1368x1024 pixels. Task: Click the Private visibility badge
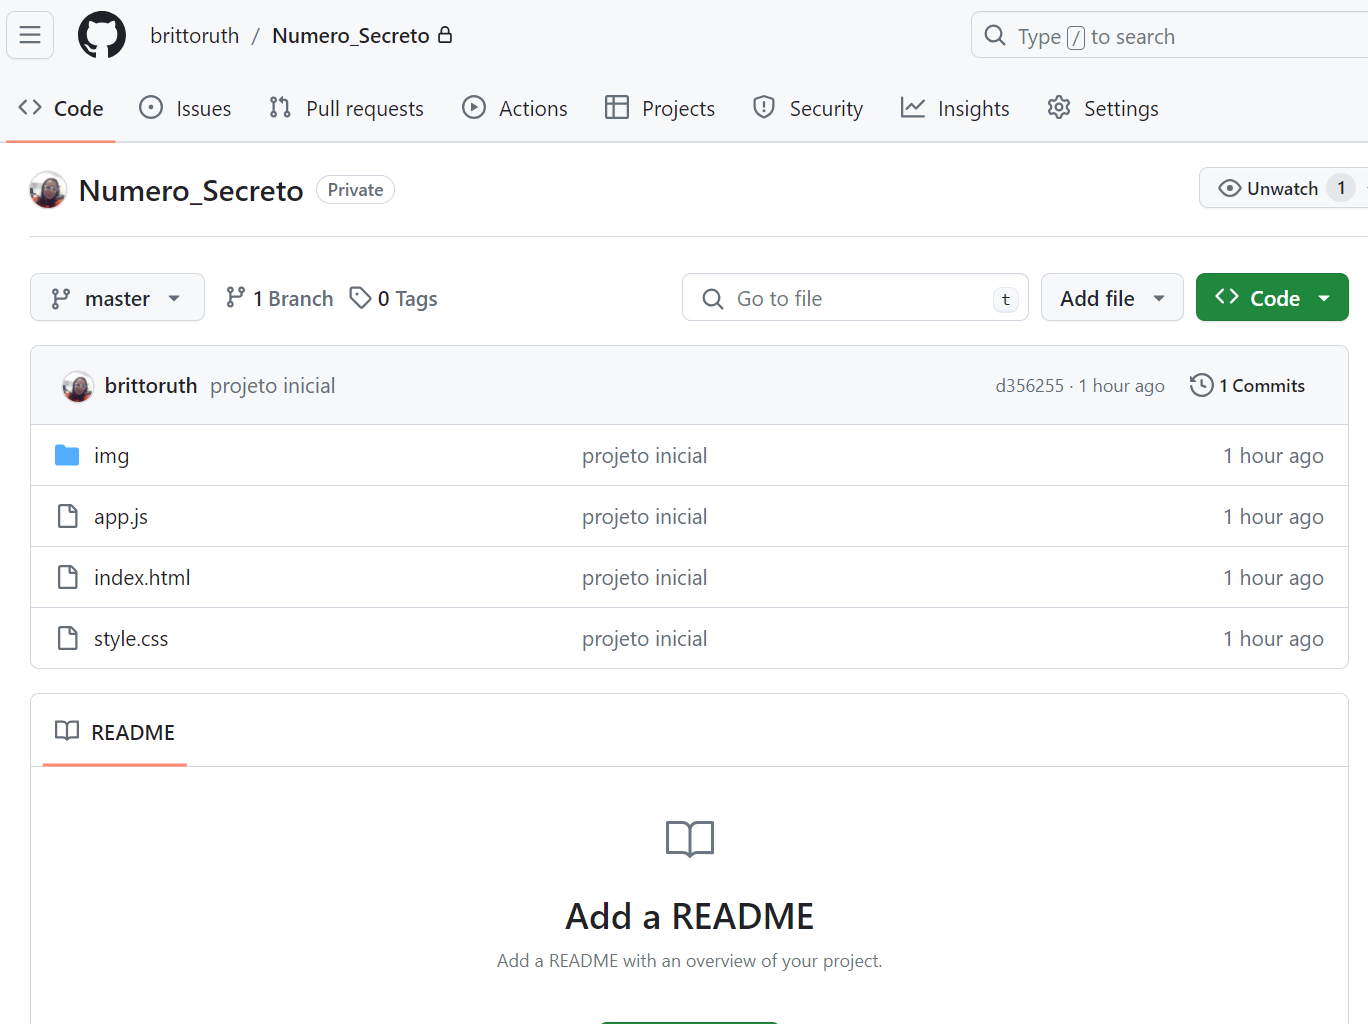point(355,190)
